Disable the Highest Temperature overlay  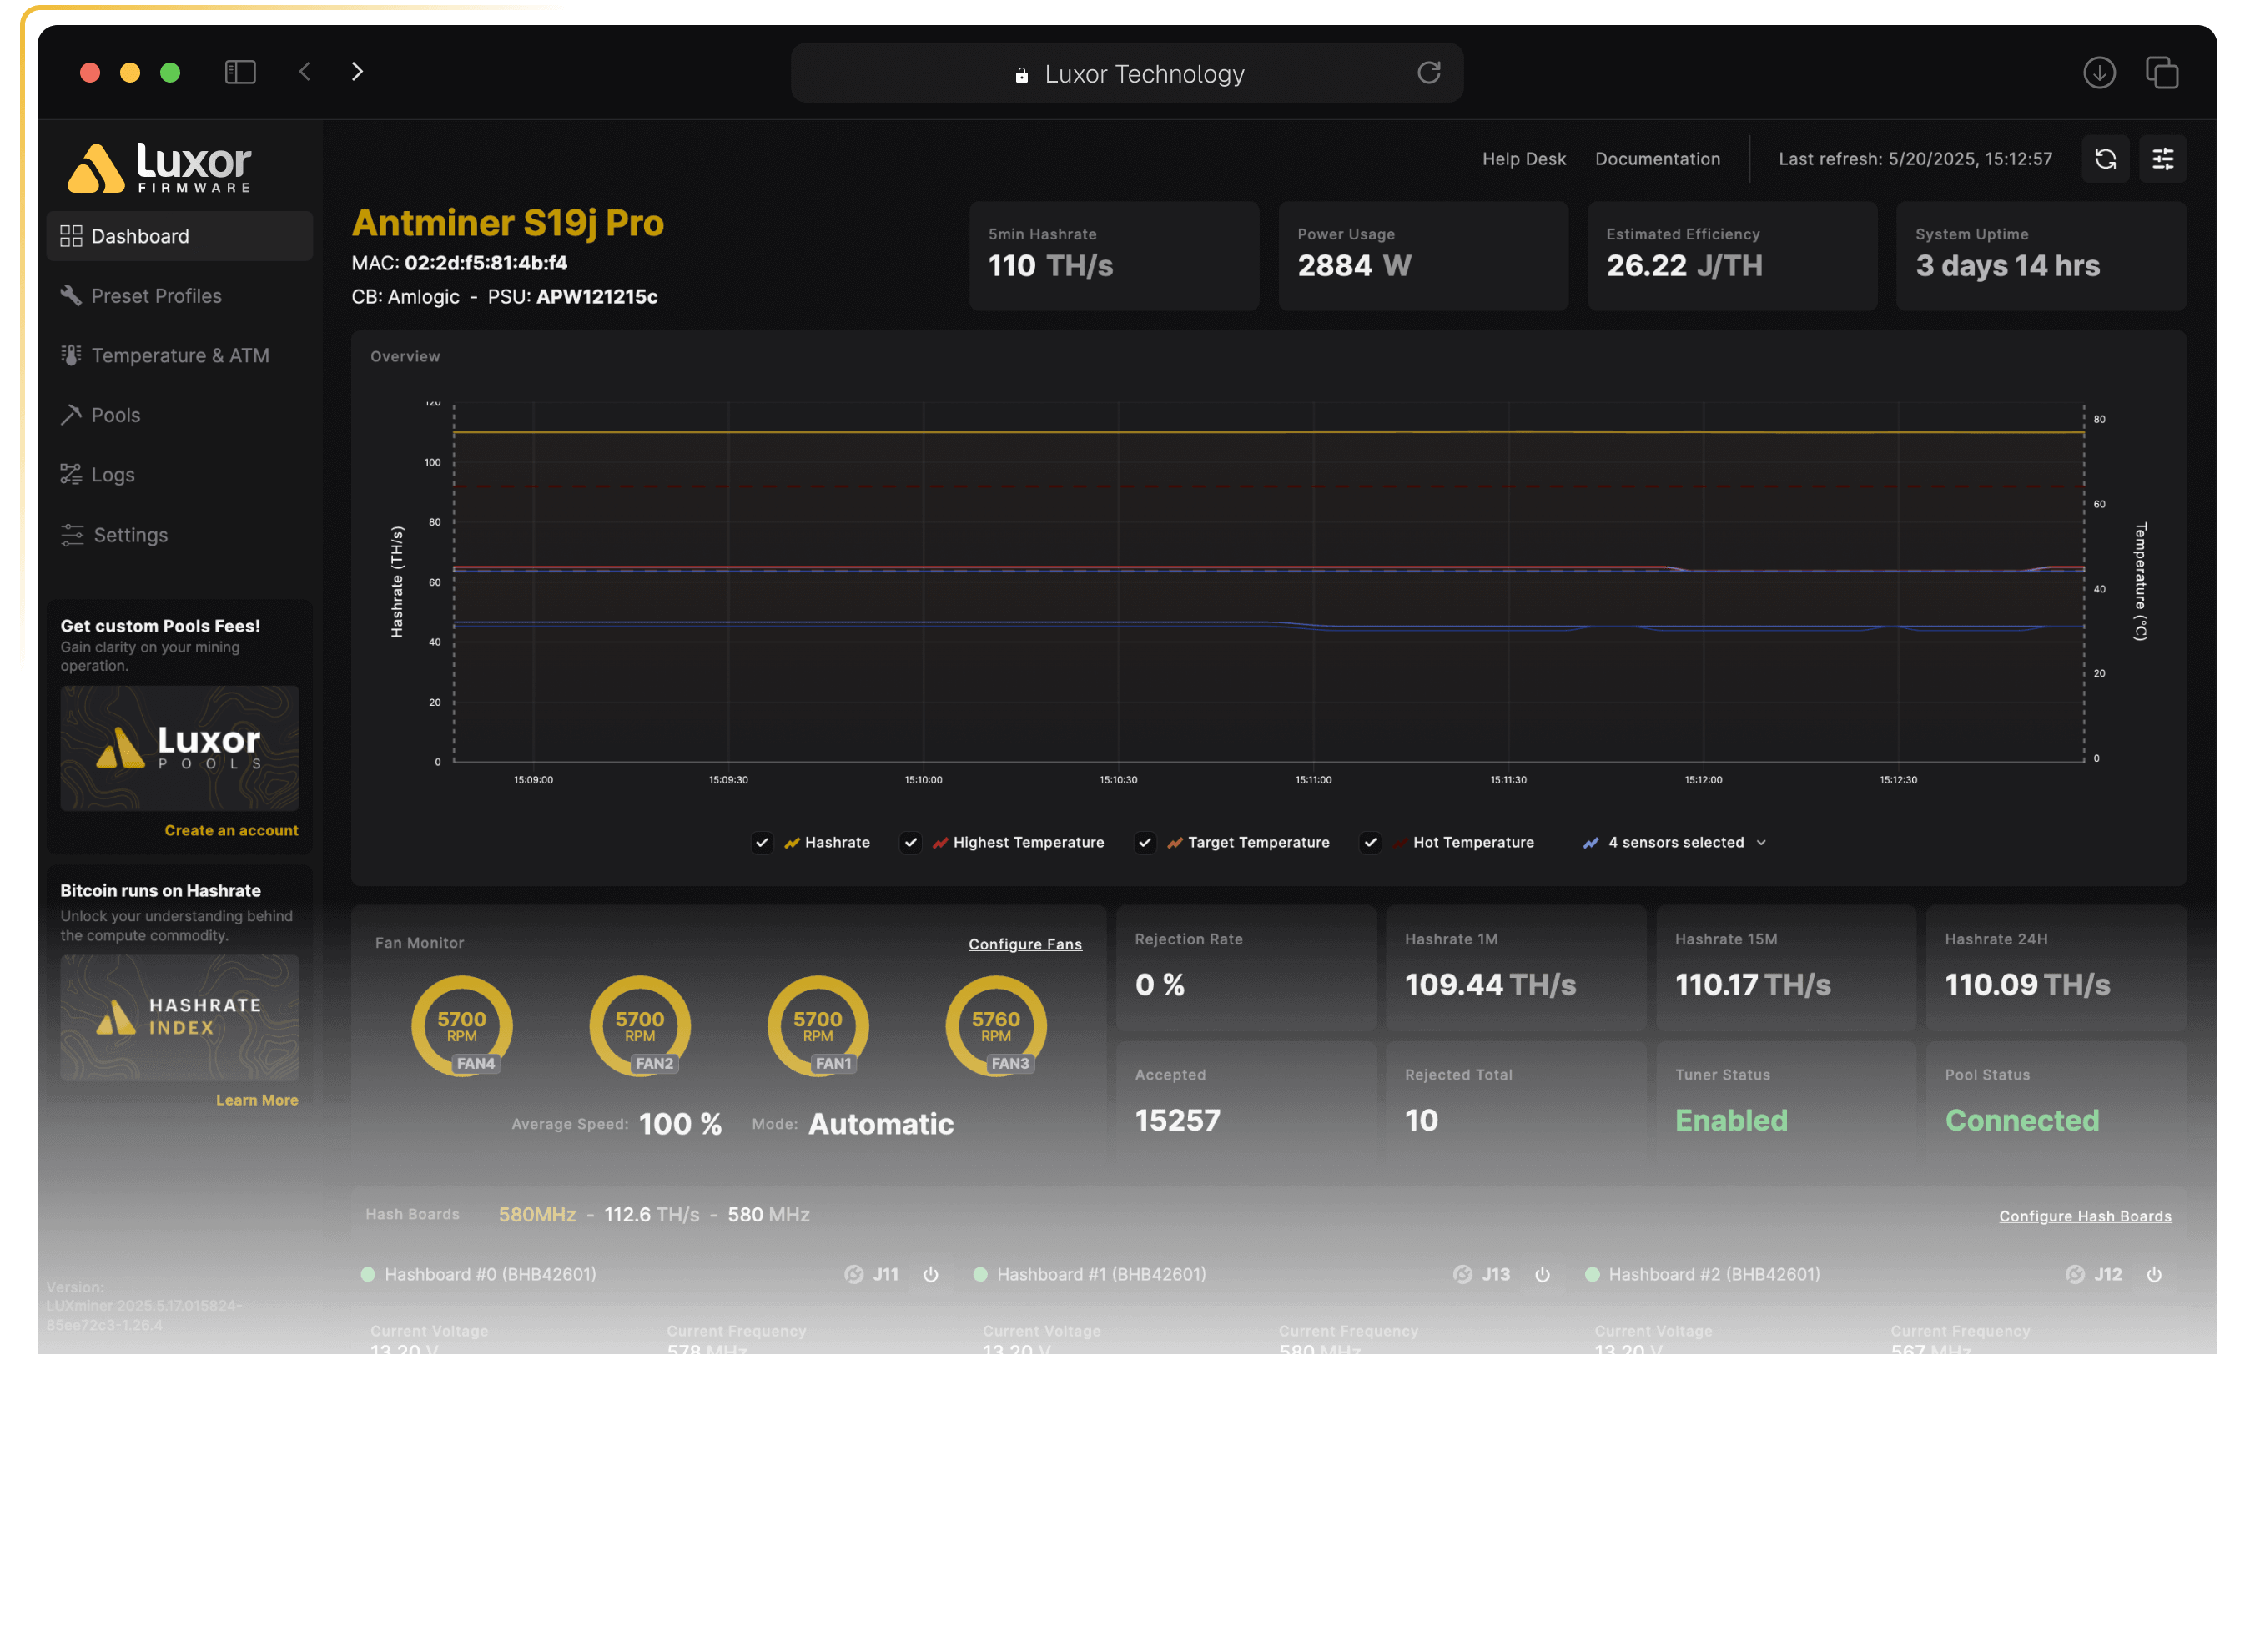910,842
